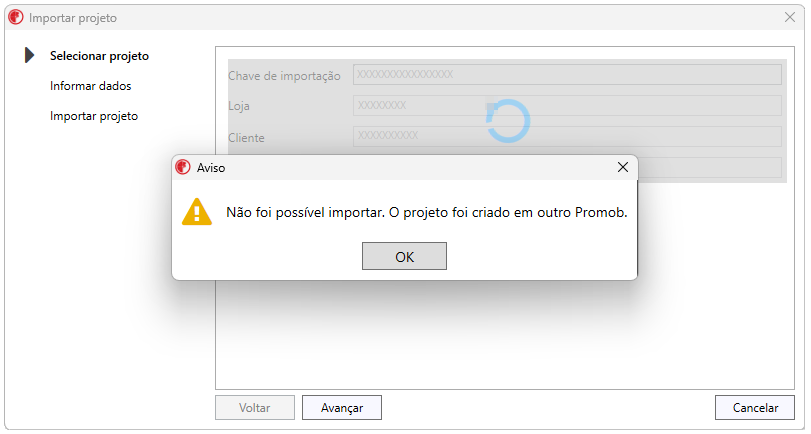Close the Aviso warning dialog
Screen dimensions: 811x434
[x=623, y=167]
